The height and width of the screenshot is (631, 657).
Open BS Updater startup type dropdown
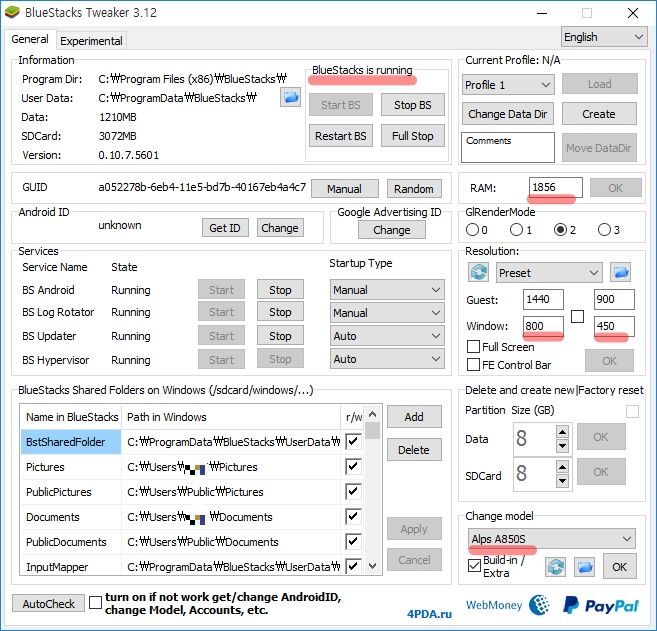(x=387, y=336)
